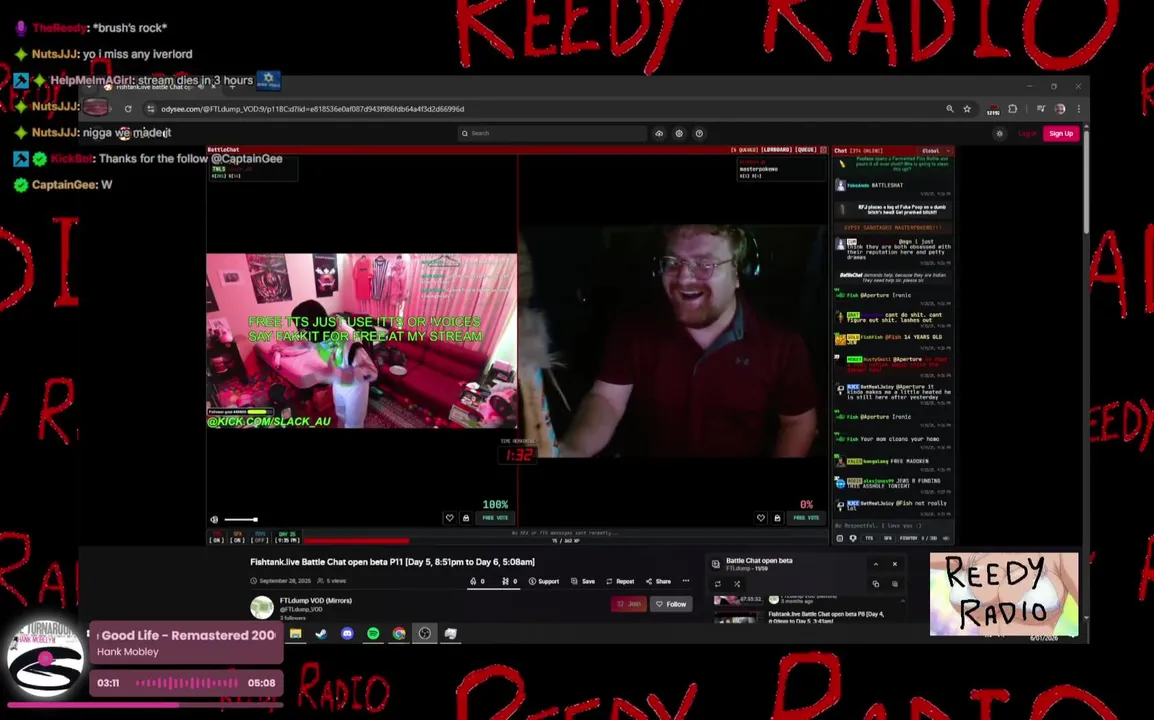Open the FTLdump VOD (Mirrors) channel link
The width and height of the screenshot is (1154, 720).
click(316, 601)
